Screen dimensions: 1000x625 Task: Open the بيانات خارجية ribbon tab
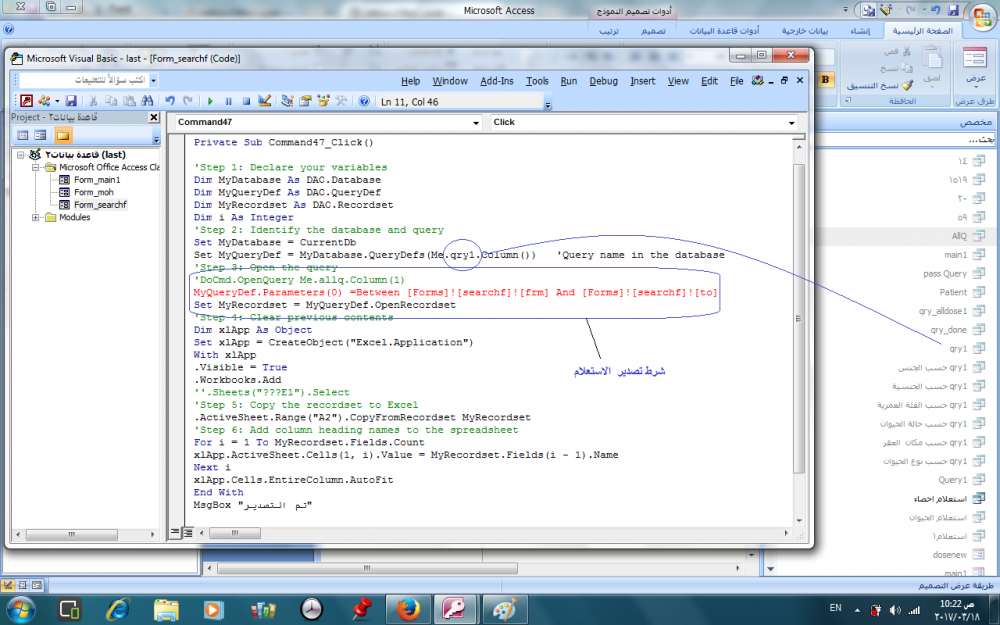[805, 31]
